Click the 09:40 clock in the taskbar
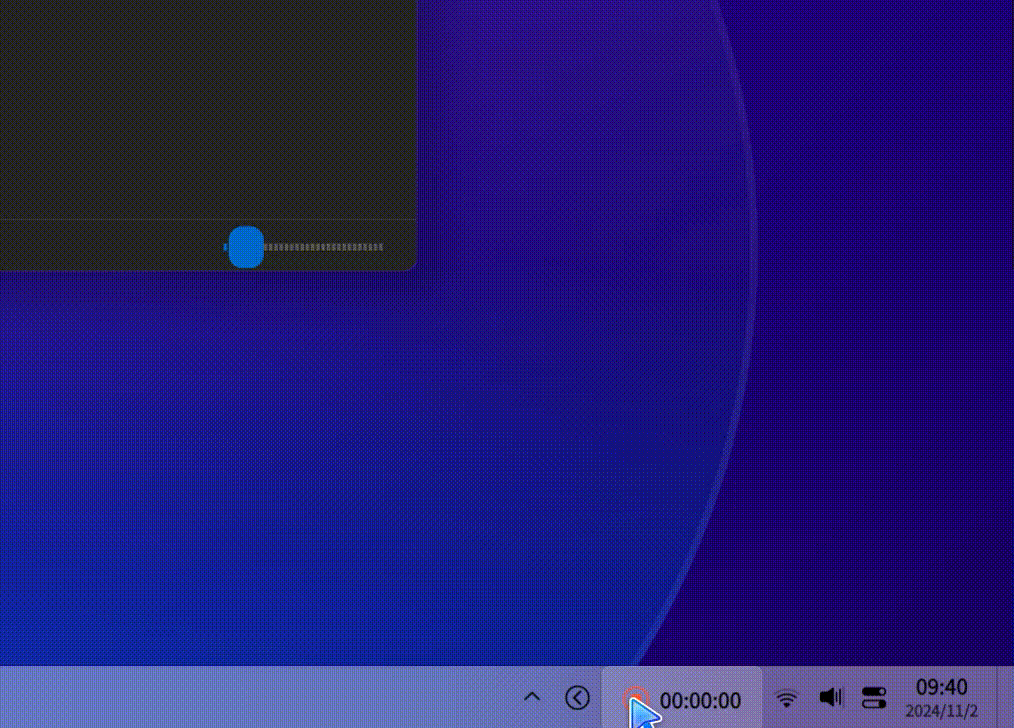 942,687
